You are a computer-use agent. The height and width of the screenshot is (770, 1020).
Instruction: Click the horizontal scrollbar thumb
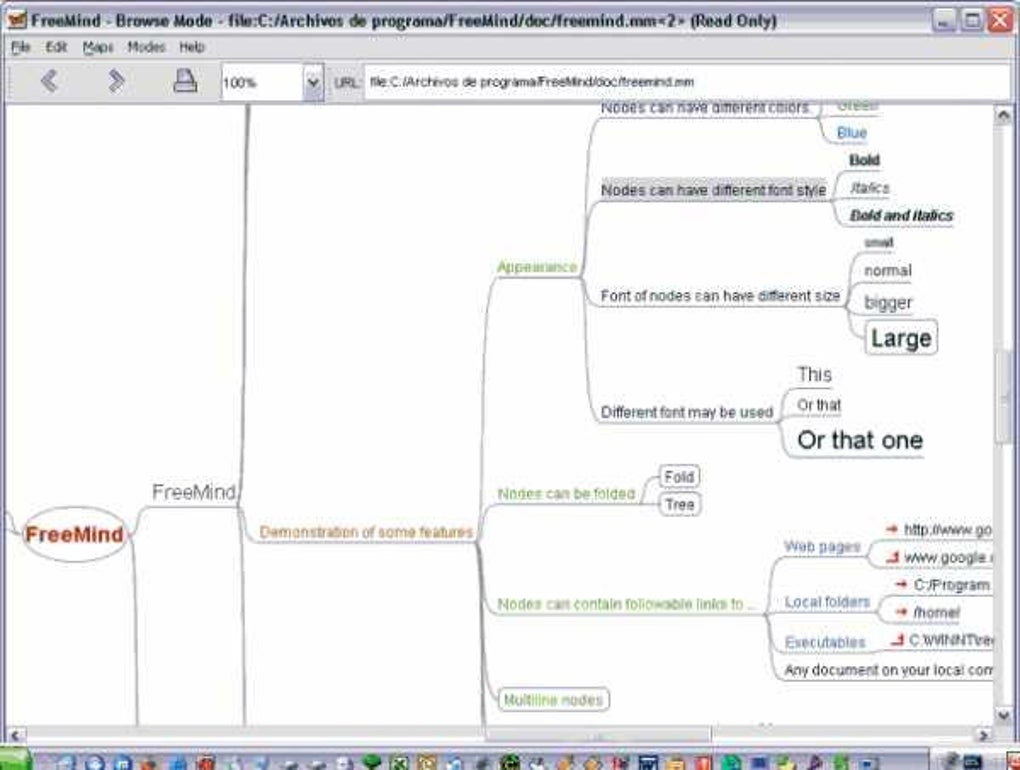tap(598, 736)
